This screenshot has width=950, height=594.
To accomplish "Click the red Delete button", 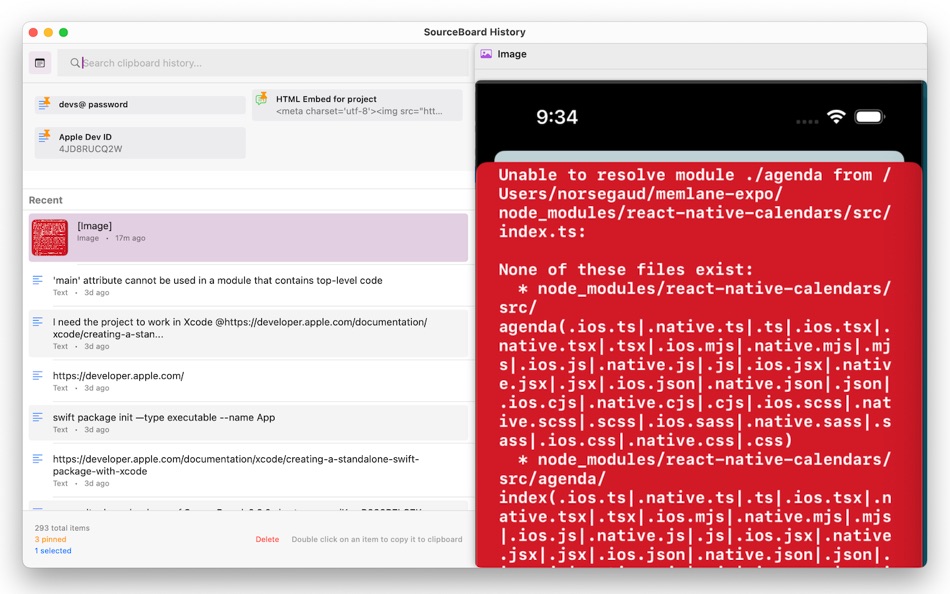I will click(x=267, y=539).
